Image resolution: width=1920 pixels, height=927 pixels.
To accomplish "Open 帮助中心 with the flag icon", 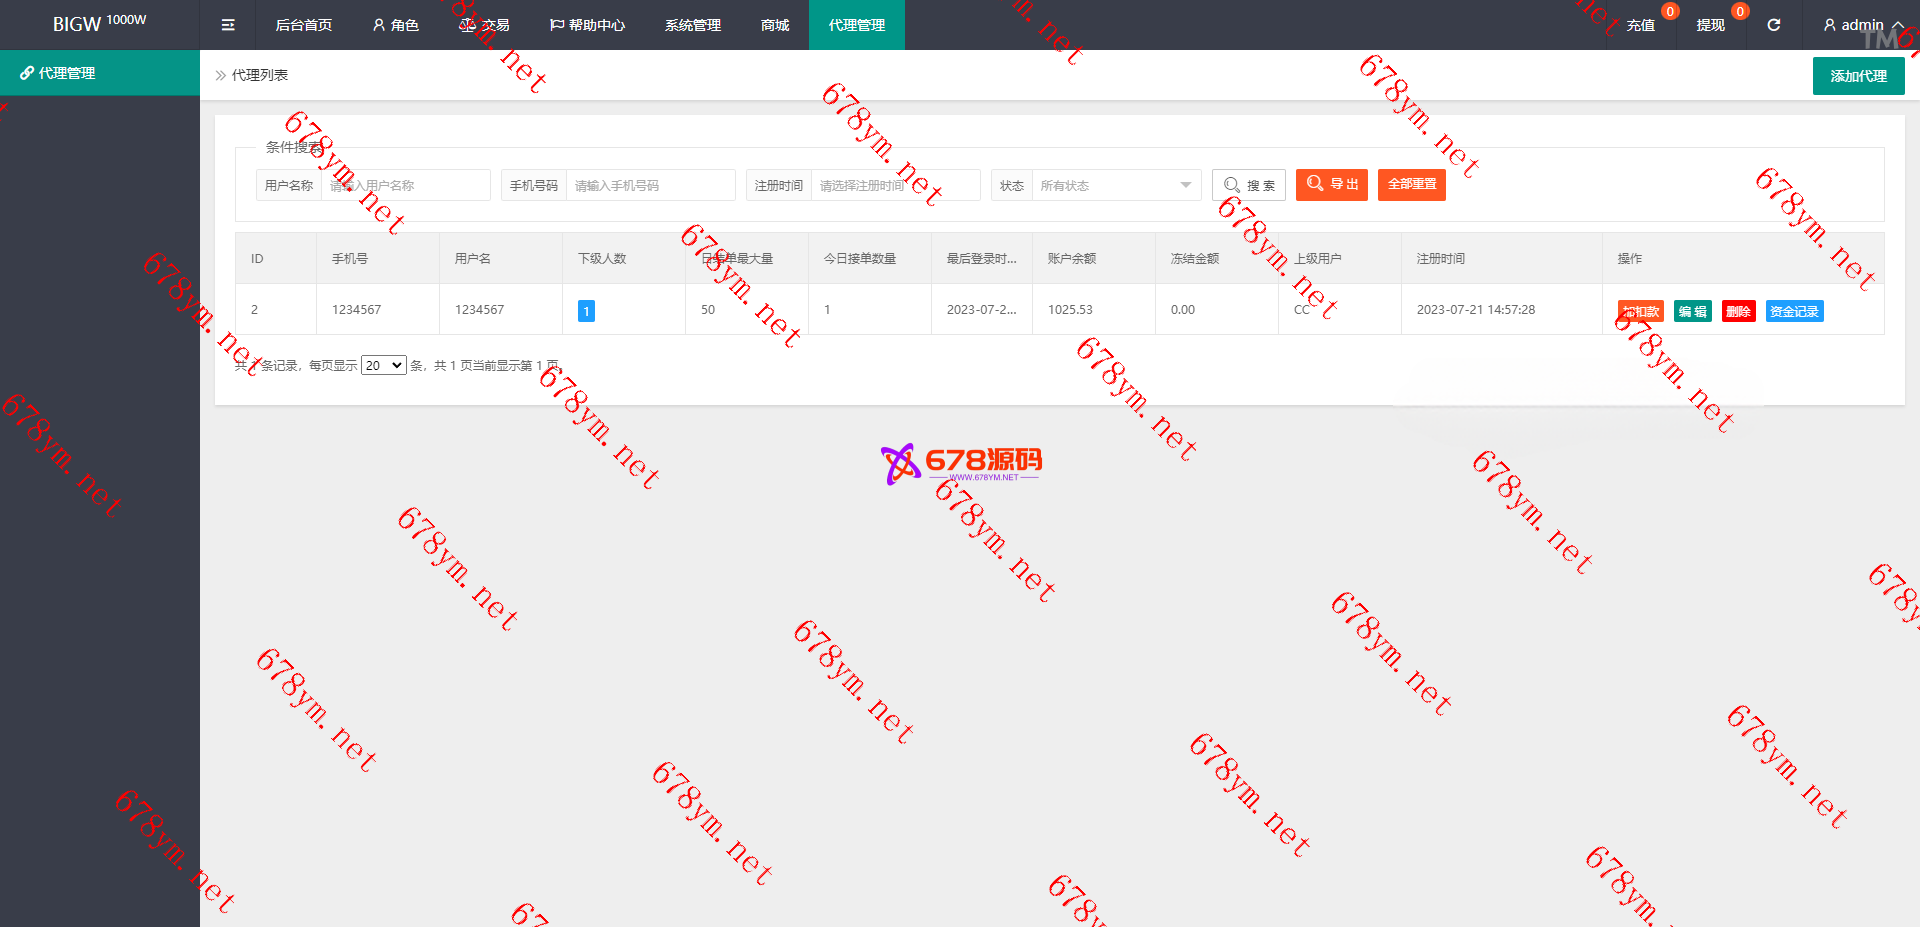I will click(x=587, y=25).
